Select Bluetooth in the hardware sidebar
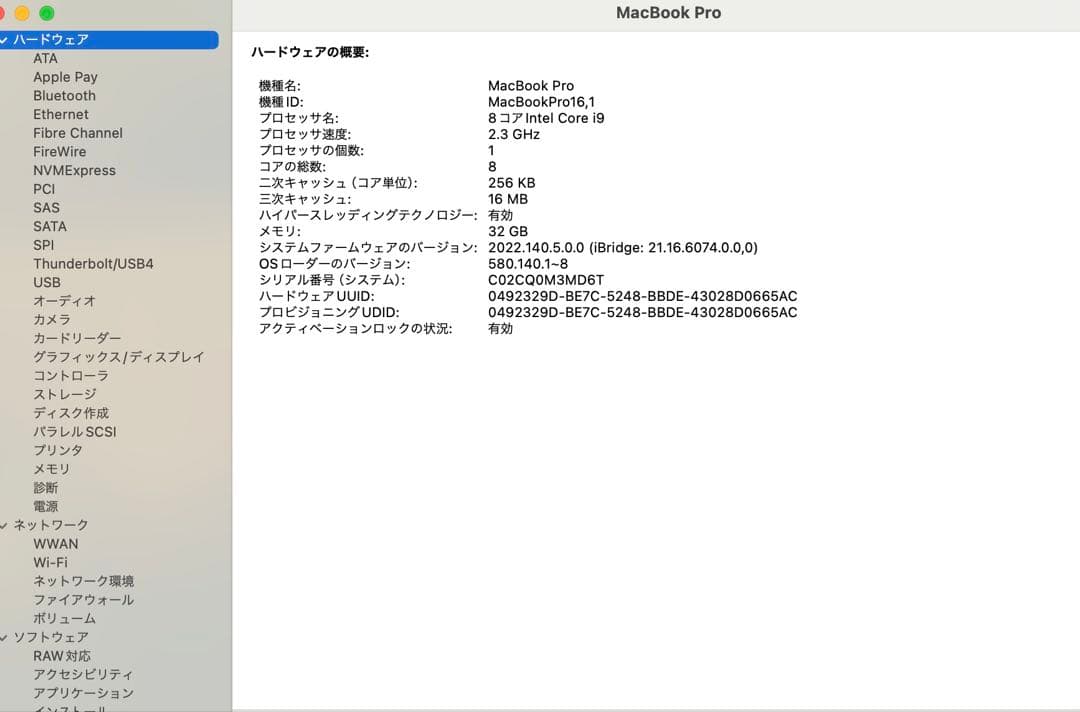Screen dimensions: 1080x712 64,95
